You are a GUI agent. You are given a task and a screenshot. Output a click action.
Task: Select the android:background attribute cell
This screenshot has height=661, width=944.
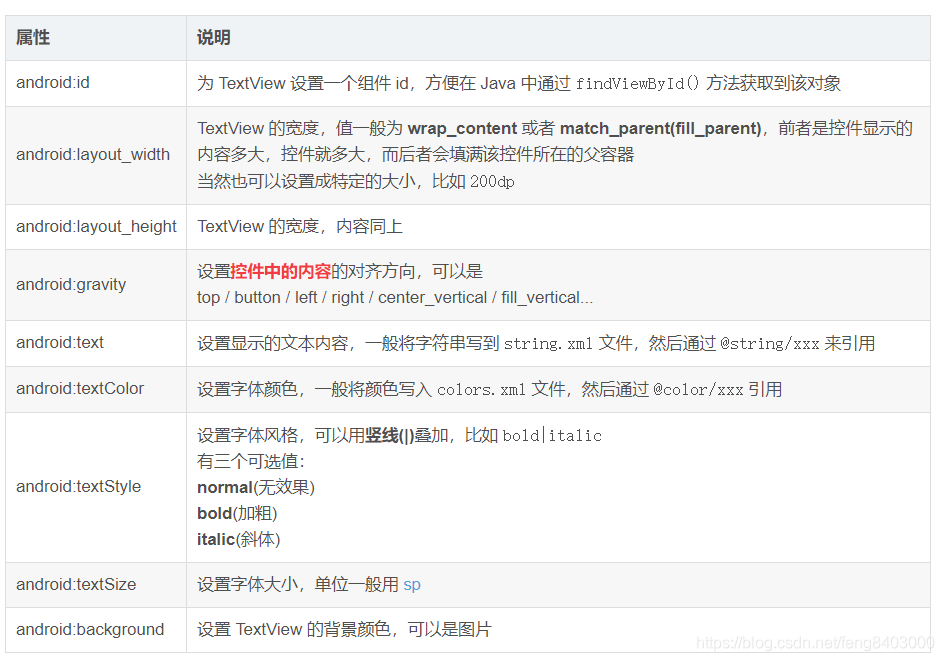(90, 630)
